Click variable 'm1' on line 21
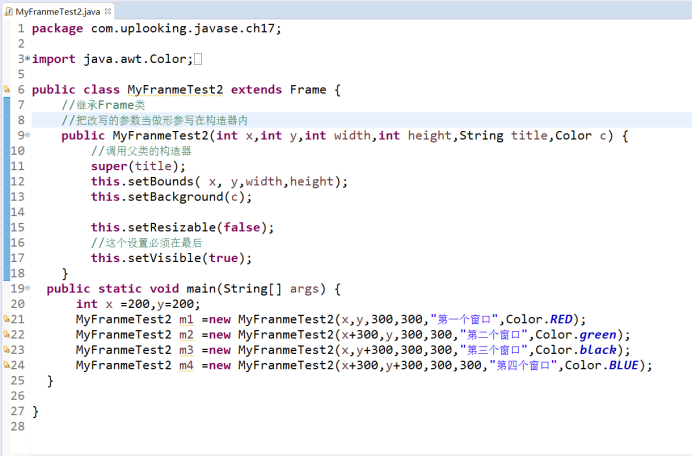 click(x=186, y=319)
